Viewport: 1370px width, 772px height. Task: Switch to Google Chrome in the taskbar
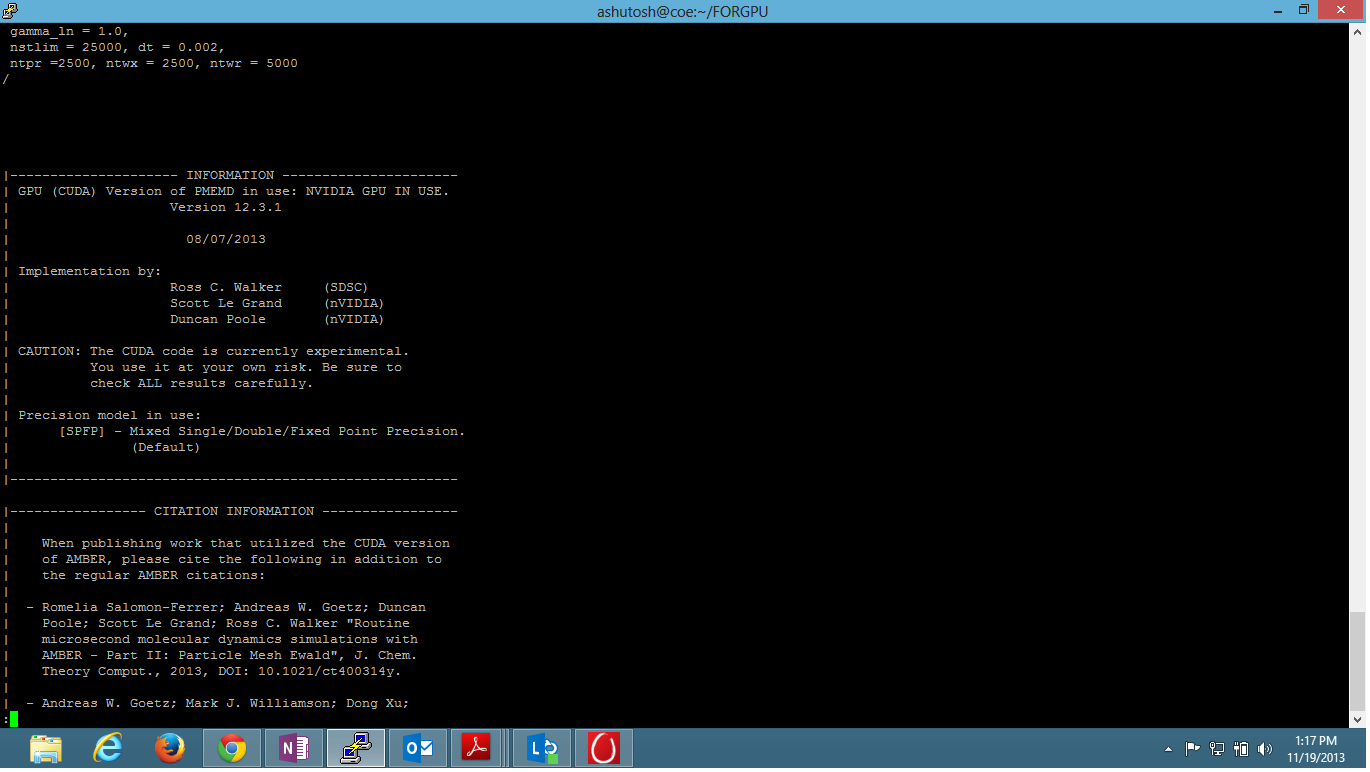pyautogui.click(x=232, y=748)
